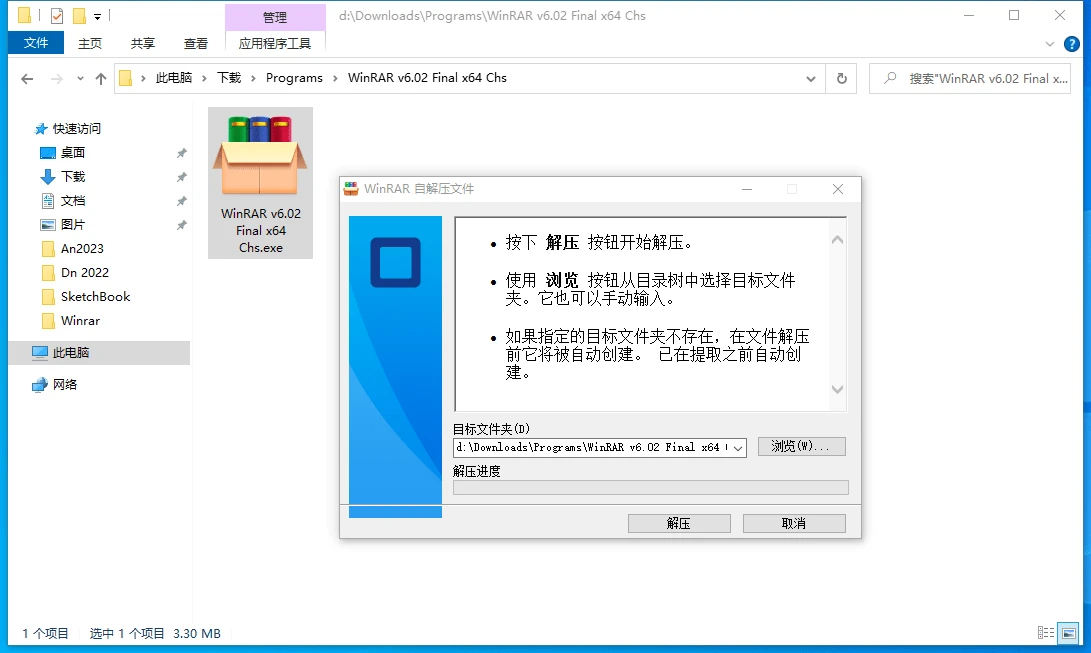Click Programs in the address breadcrumb
Image resolution: width=1091 pixels, height=653 pixels.
pyautogui.click(x=294, y=78)
